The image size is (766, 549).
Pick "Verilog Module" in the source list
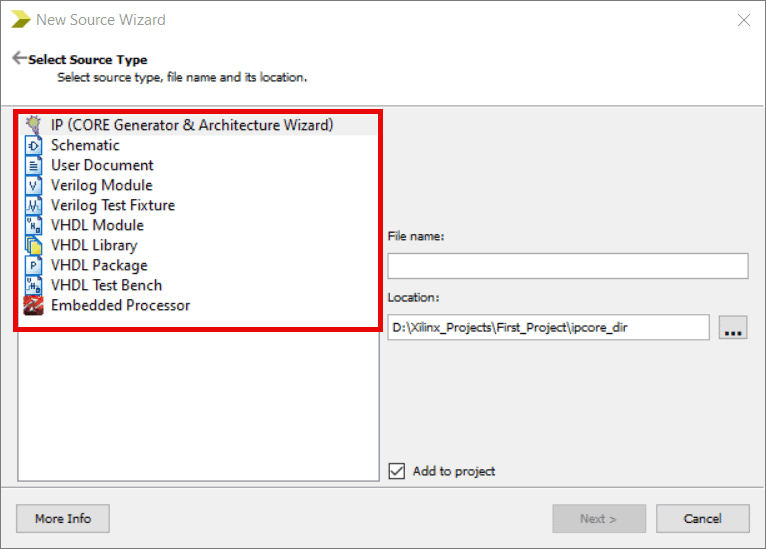click(x=102, y=185)
